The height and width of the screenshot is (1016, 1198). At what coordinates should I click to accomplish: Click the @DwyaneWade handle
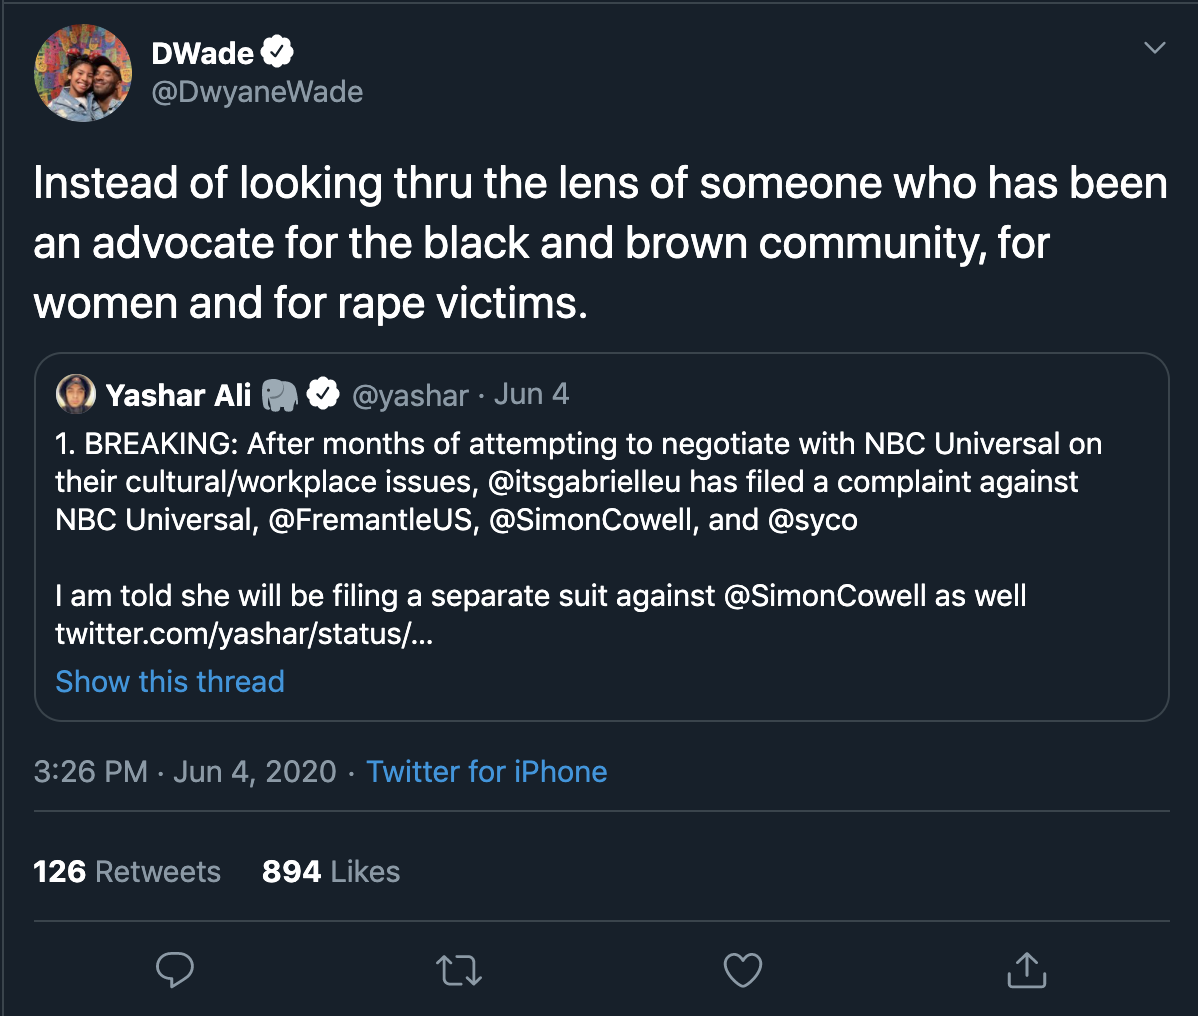[x=257, y=92]
